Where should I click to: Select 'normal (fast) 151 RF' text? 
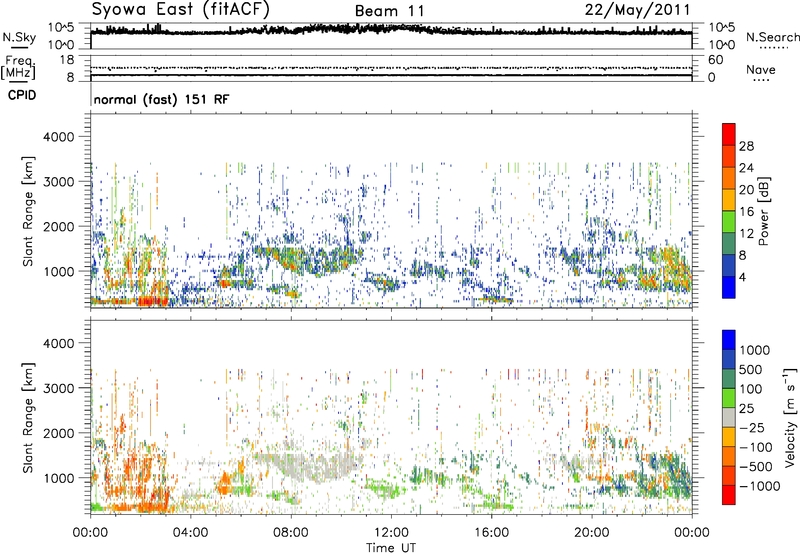(161, 99)
